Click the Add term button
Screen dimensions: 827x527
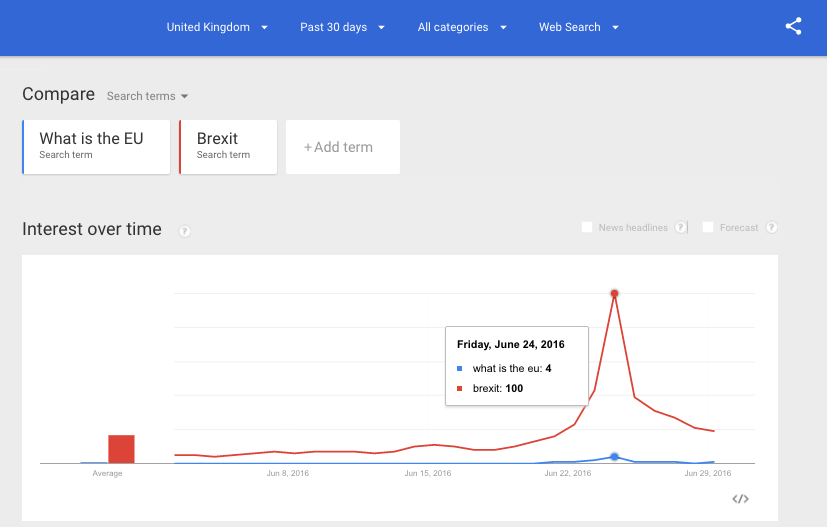tap(342, 147)
